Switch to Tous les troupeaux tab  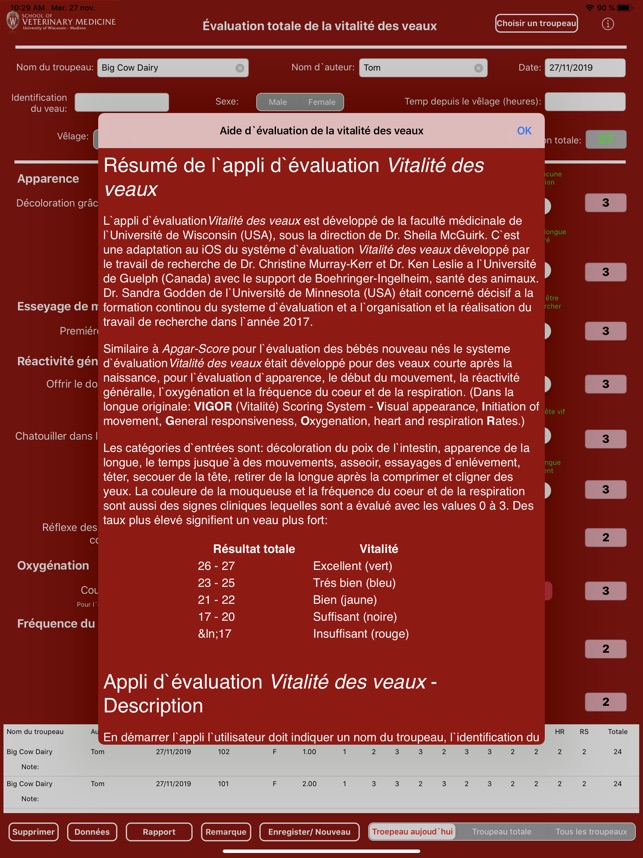click(x=591, y=832)
